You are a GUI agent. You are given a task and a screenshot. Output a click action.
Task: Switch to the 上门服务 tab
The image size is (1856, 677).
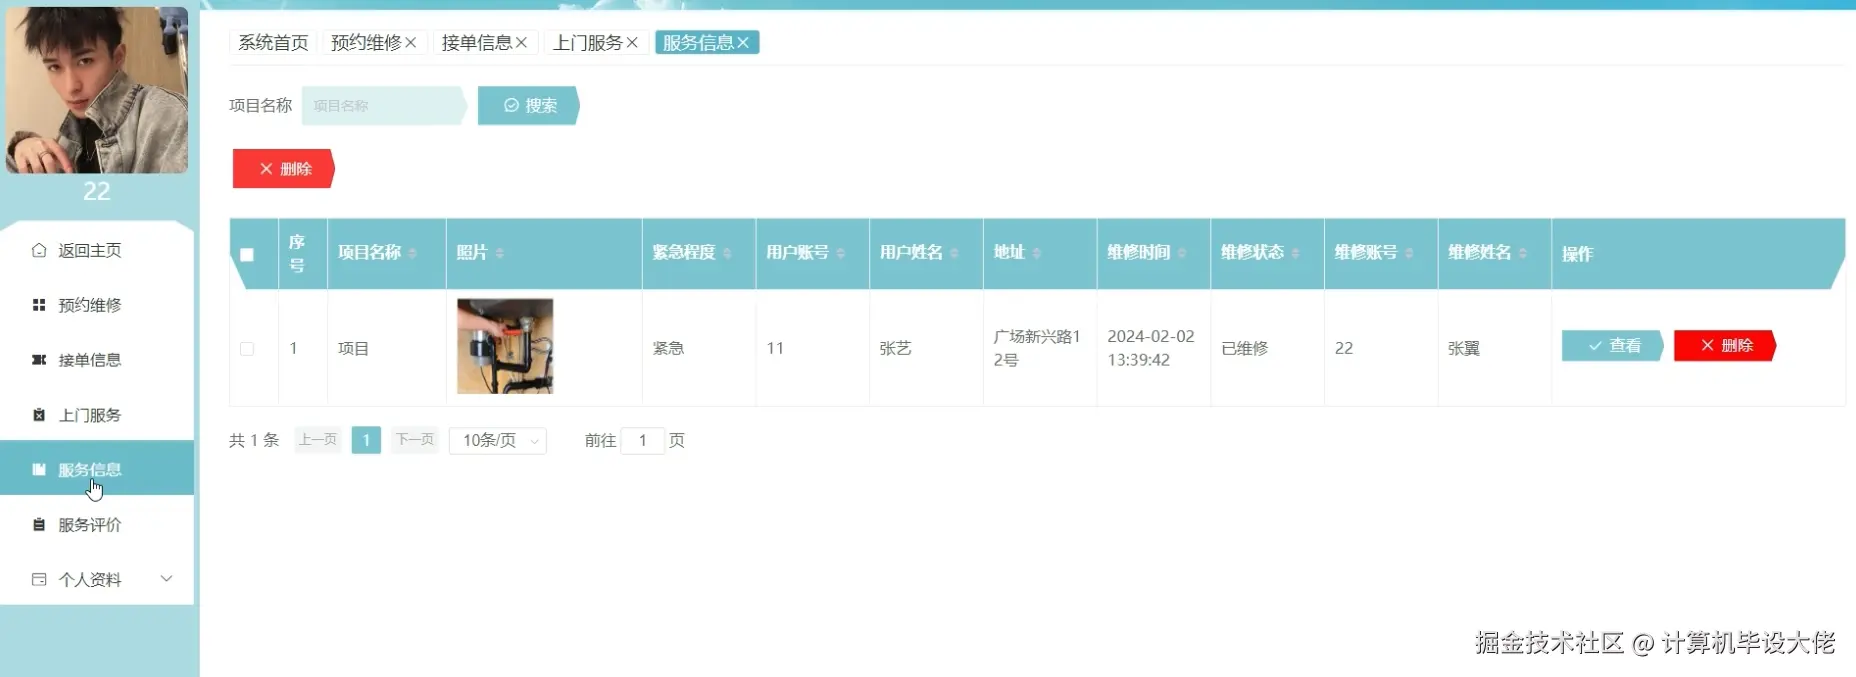[x=588, y=42]
